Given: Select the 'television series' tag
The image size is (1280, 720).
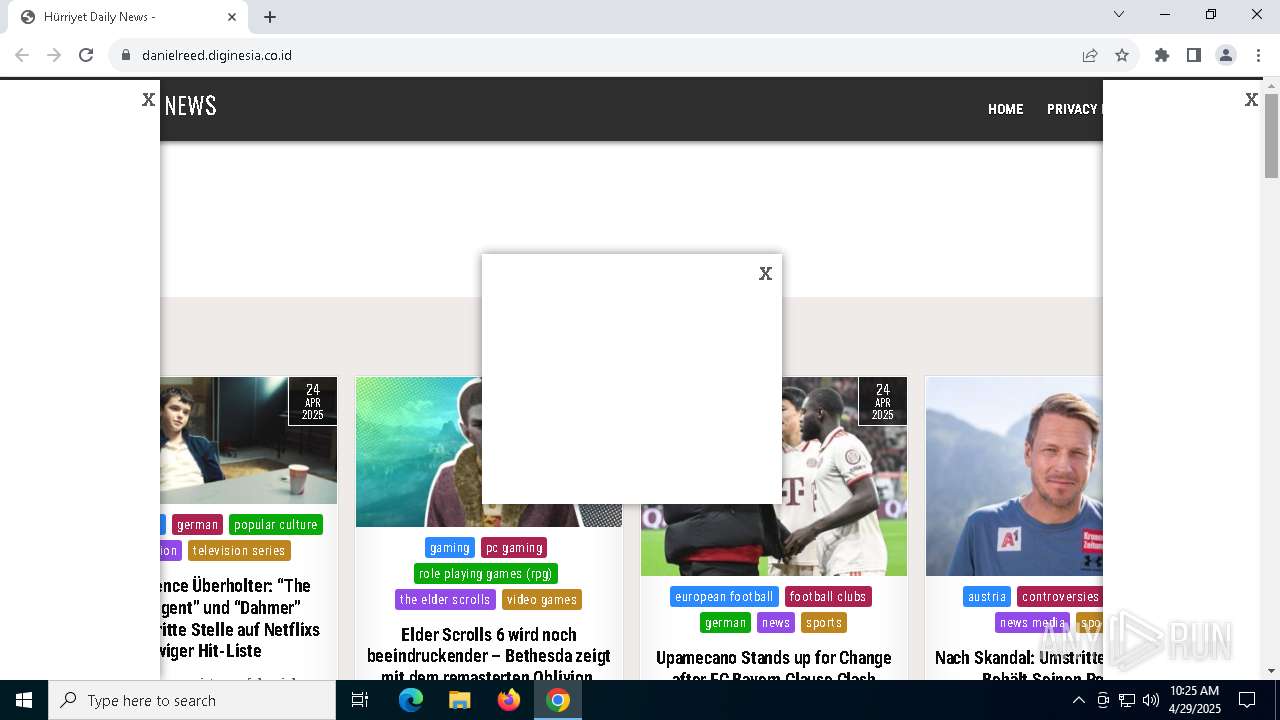Looking at the screenshot, I should click(239, 551).
